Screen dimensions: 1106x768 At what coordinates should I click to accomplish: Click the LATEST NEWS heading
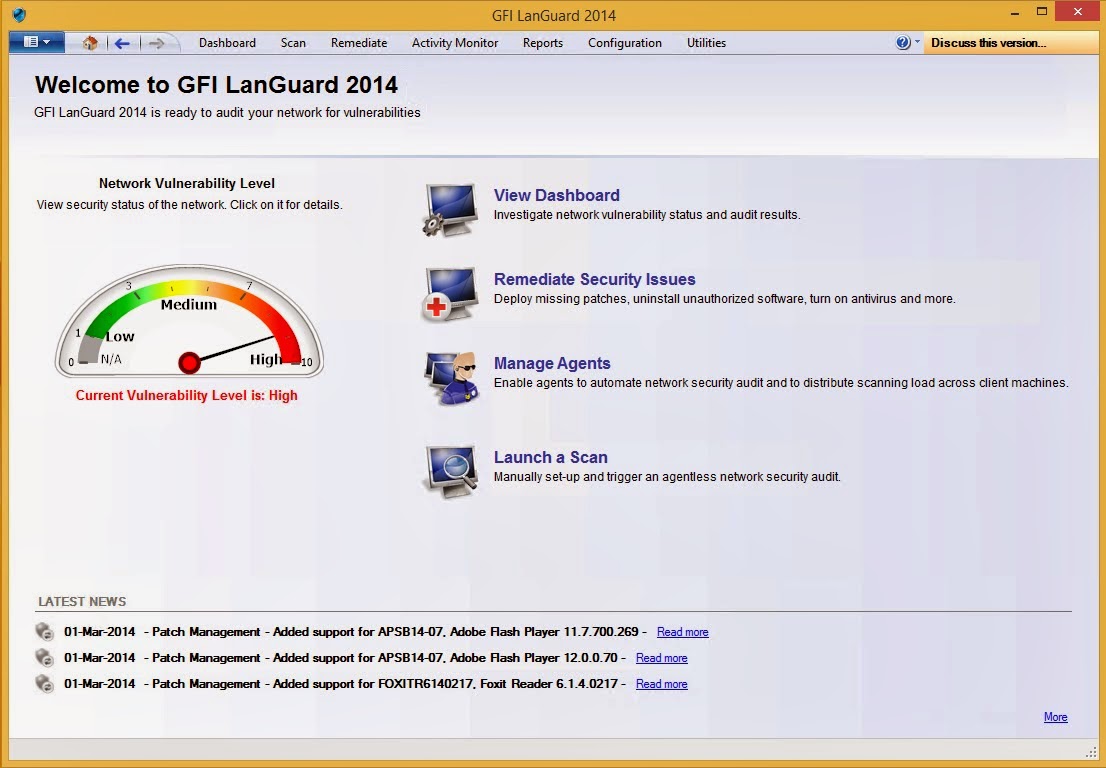(82, 602)
